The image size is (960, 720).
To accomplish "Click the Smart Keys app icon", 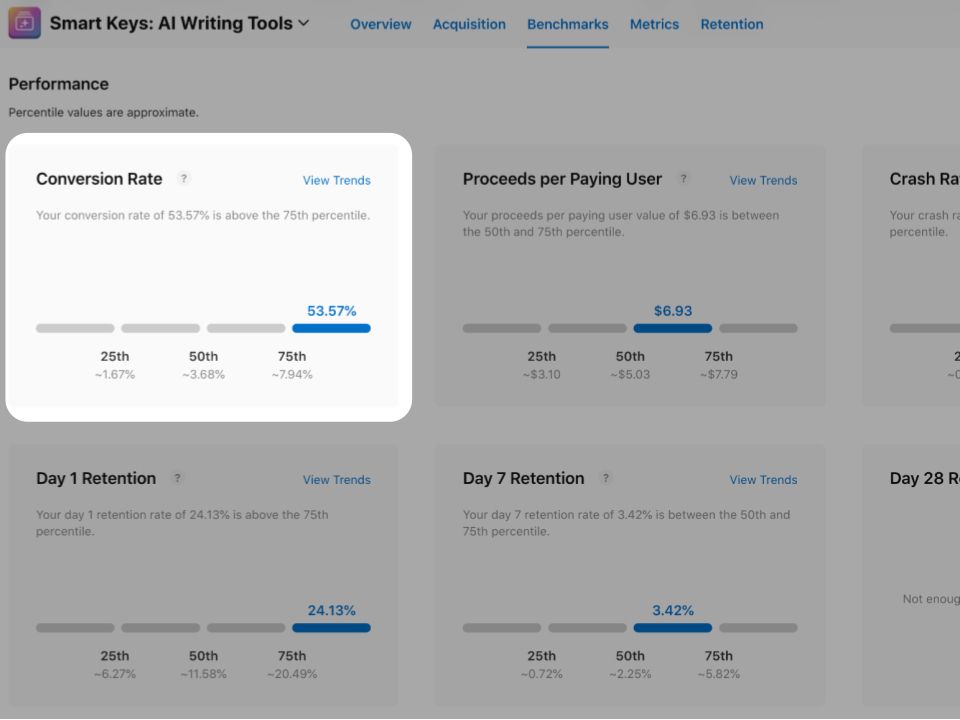I will (x=24, y=22).
